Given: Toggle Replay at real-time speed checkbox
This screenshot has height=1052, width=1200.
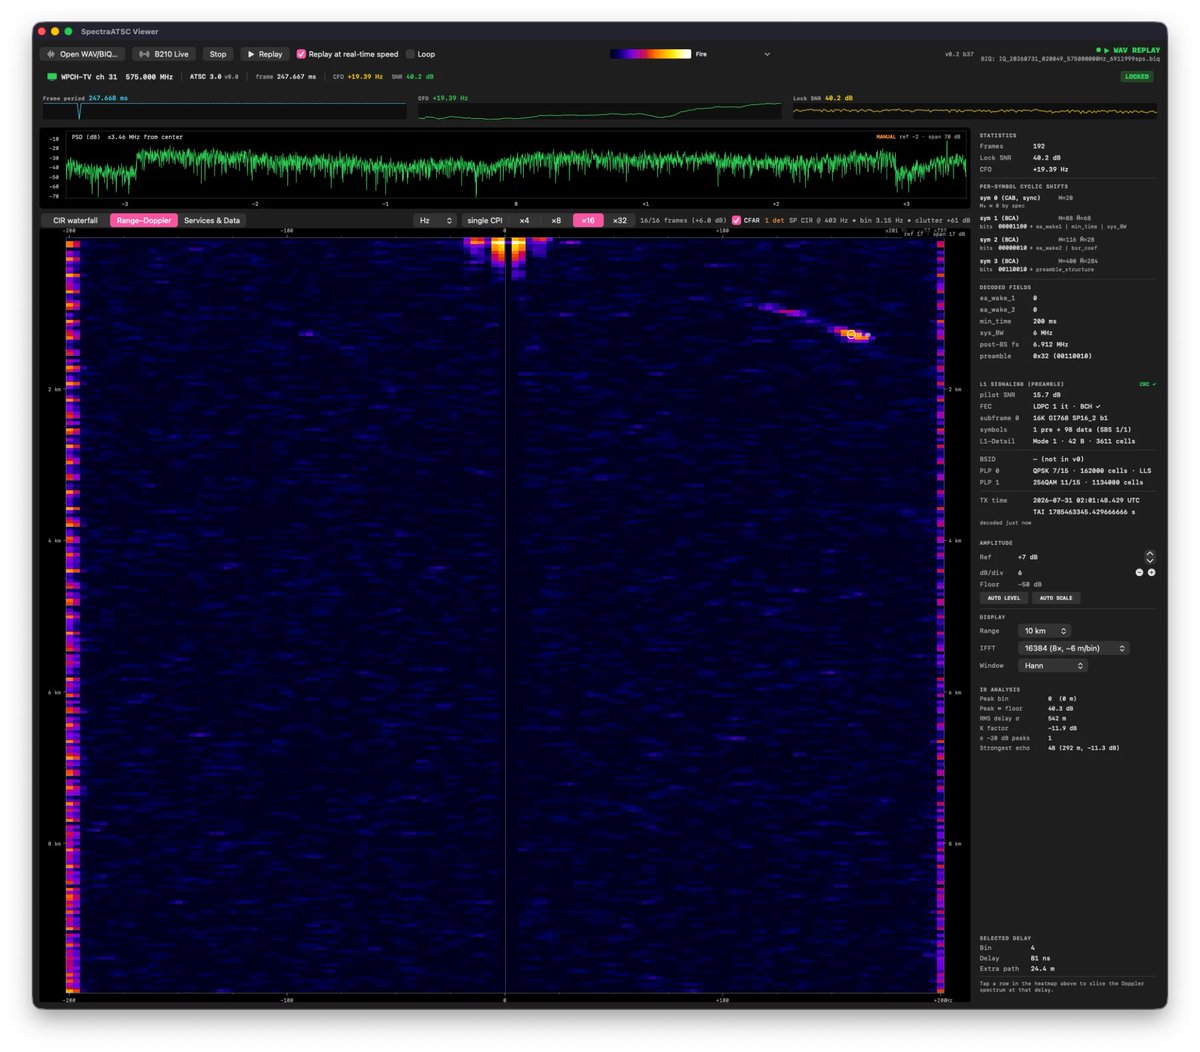Looking at the screenshot, I should point(301,54).
